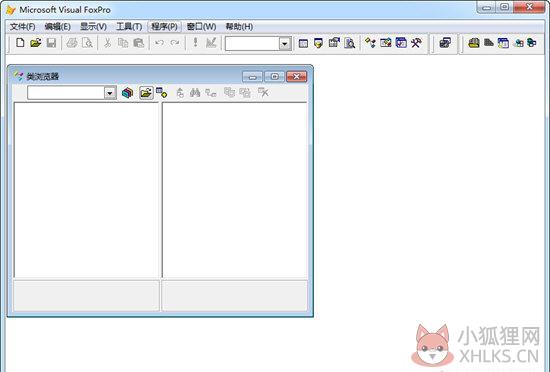Image resolution: width=550 pixels, height=372 pixels.
Task: Click the lower-left class description box
Action: pyautogui.click(x=86, y=295)
